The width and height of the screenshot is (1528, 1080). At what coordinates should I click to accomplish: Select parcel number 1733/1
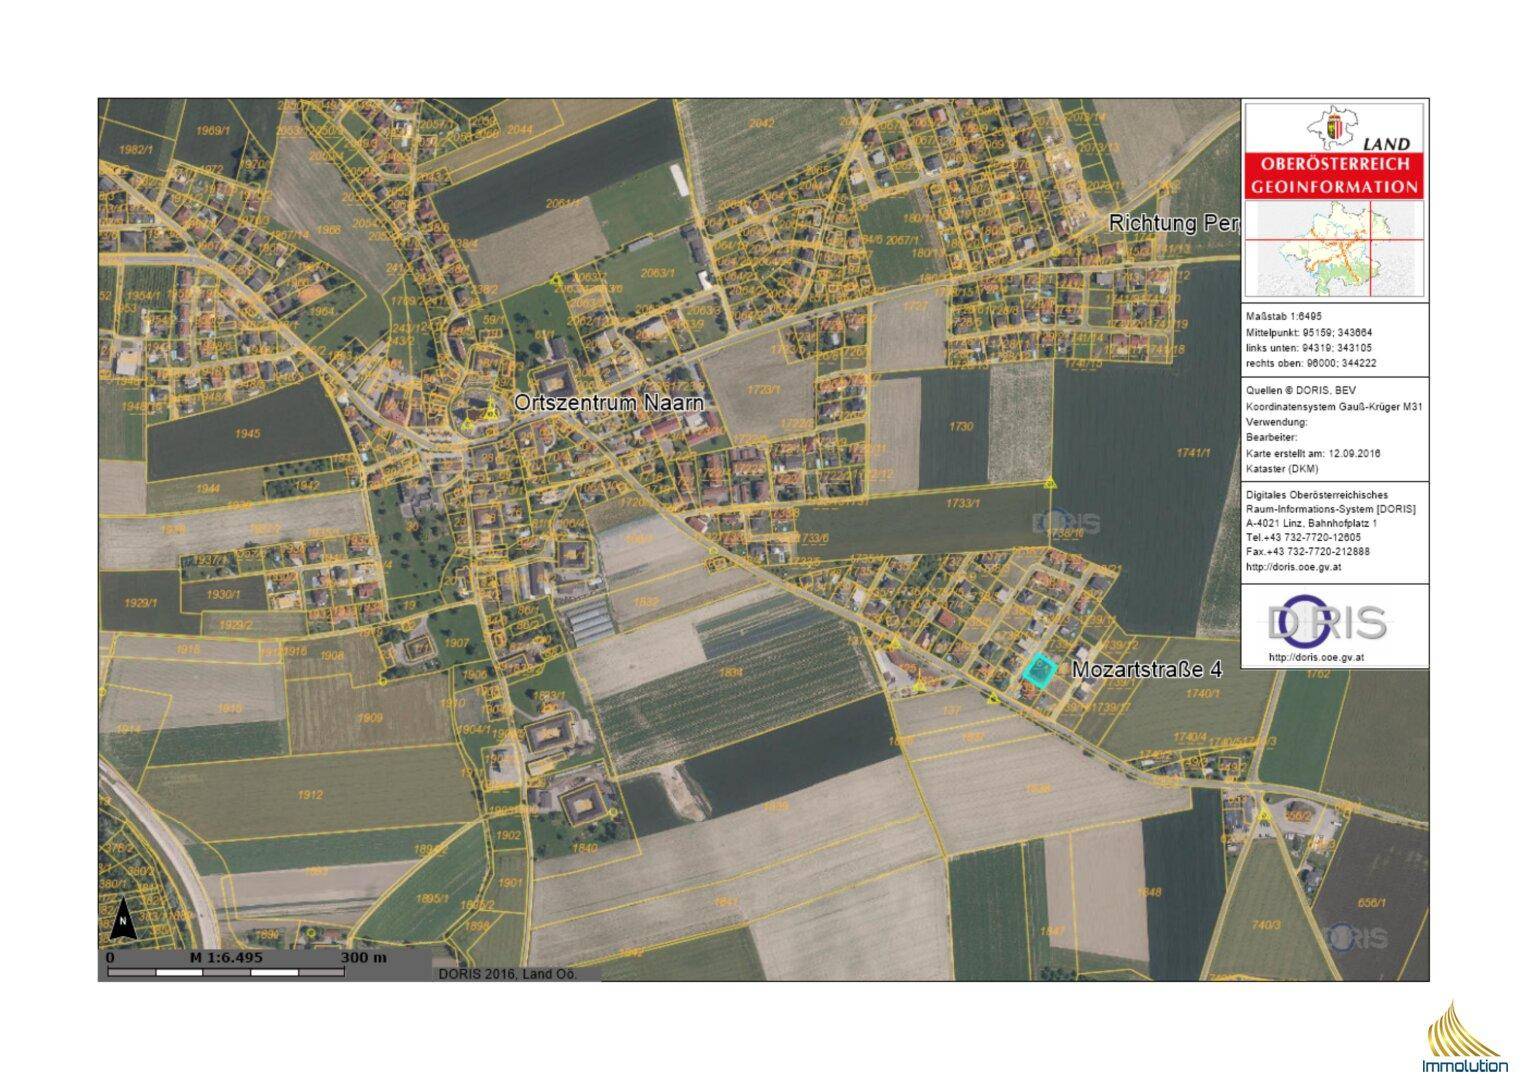[961, 504]
